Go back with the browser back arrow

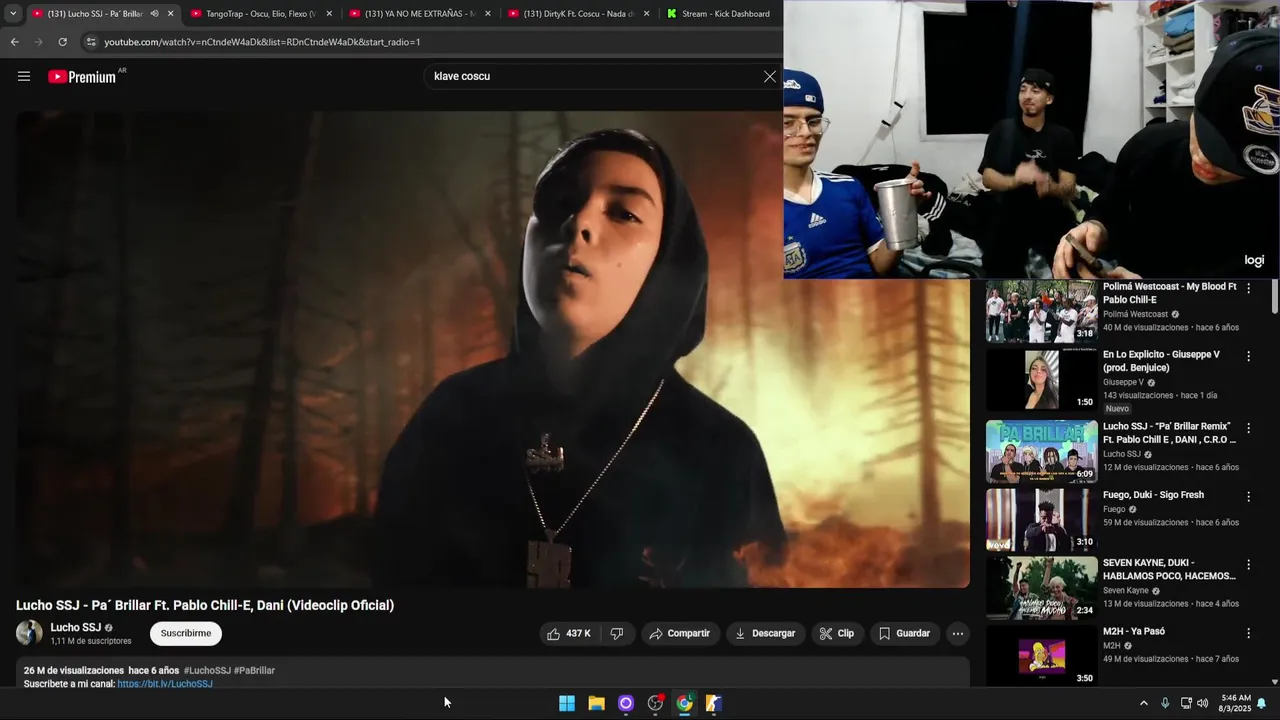pyautogui.click(x=14, y=42)
